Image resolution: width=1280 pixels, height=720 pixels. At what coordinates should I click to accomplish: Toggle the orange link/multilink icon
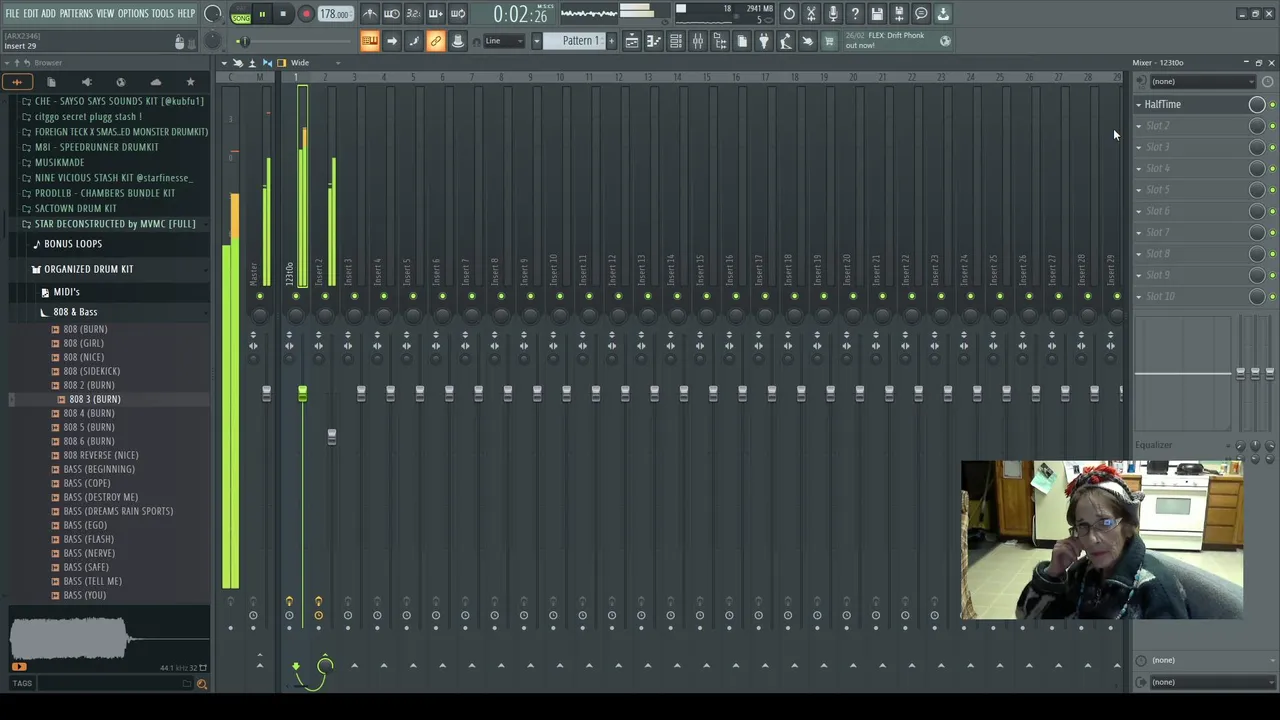pyautogui.click(x=436, y=41)
